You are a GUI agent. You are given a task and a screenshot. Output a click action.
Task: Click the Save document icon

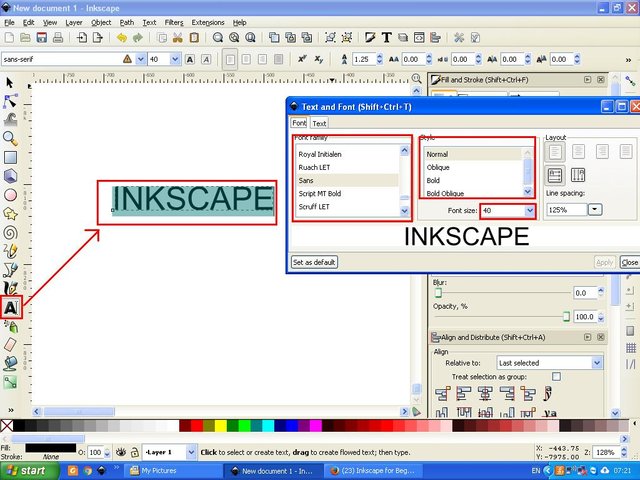pyautogui.click(x=42, y=38)
